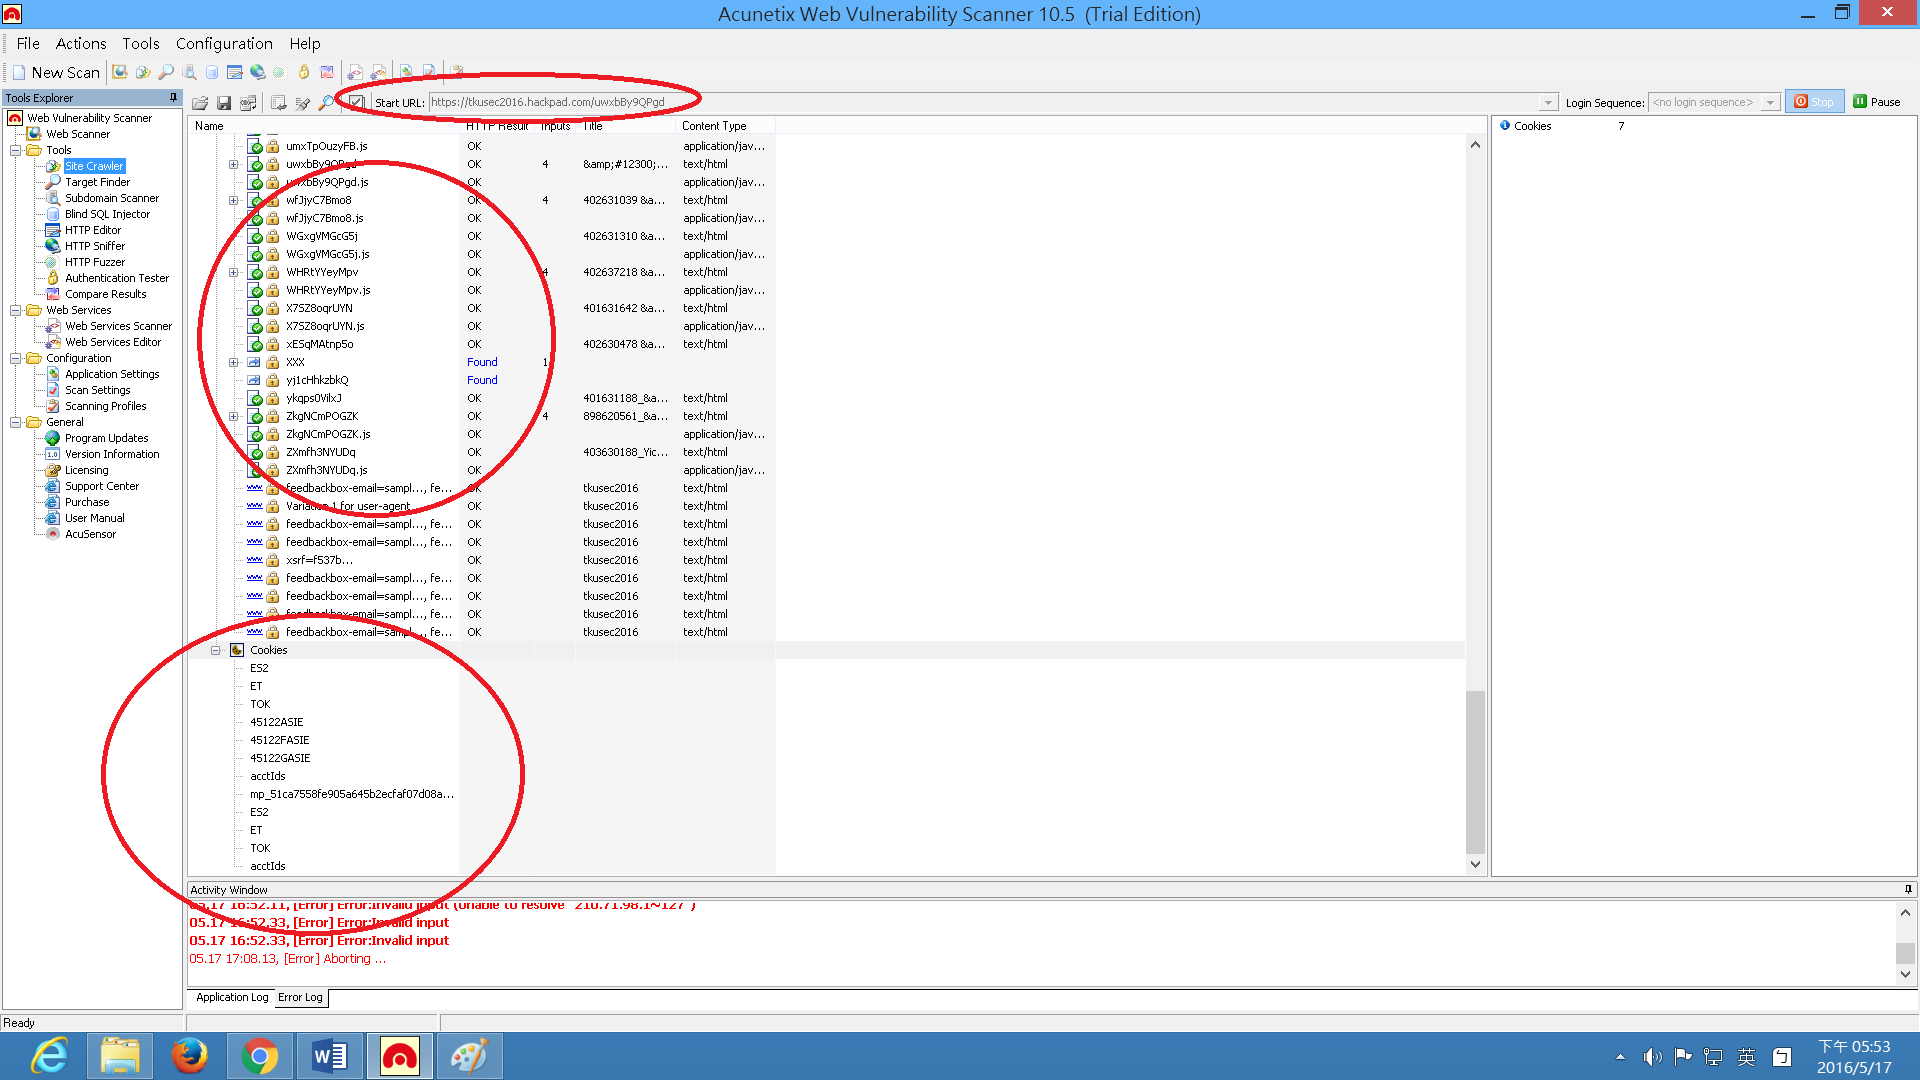Viewport: 1920px width, 1080px height.
Task: Open the Tools menu
Action: tap(141, 43)
